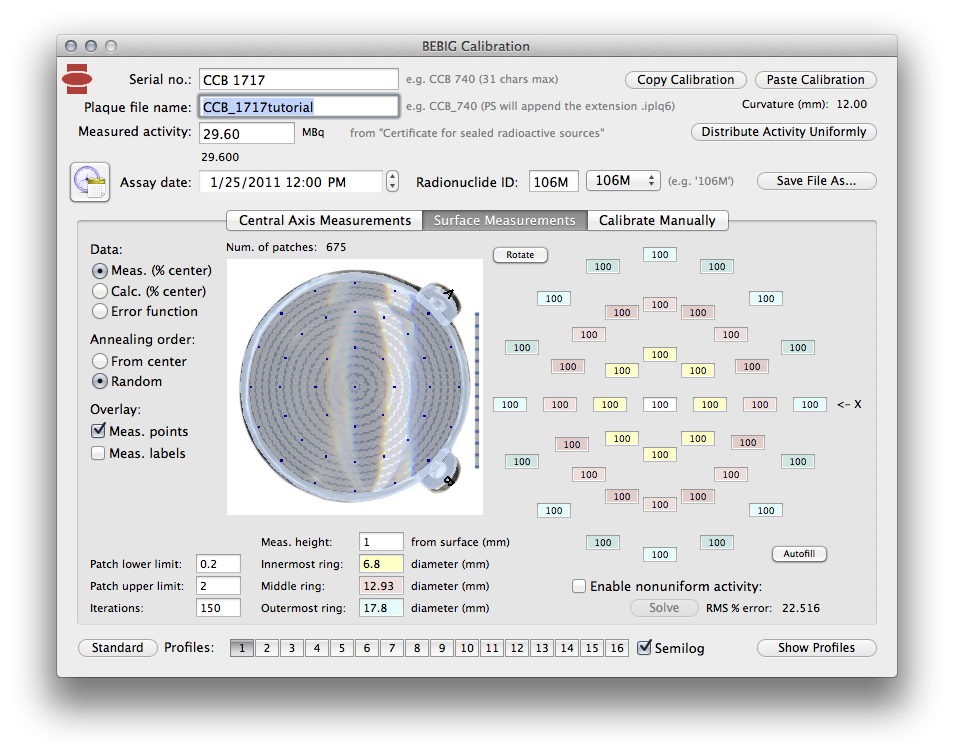Open the Calibrate Manually tab
This screenshot has width=954, height=756.
pos(657,220)
